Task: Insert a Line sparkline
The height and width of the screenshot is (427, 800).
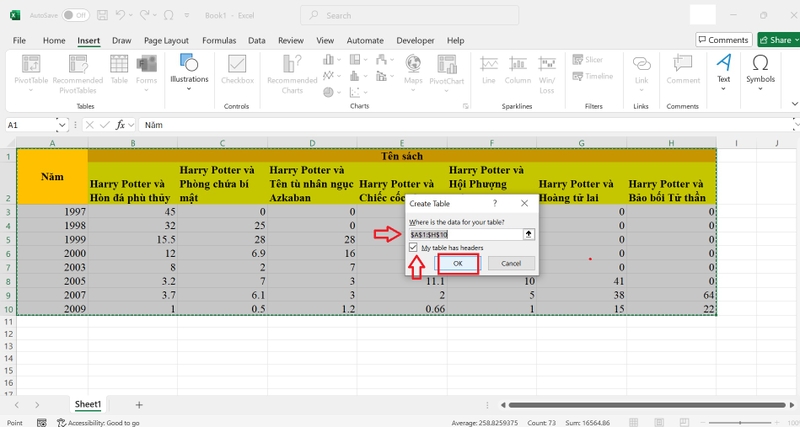Action: 489,69
